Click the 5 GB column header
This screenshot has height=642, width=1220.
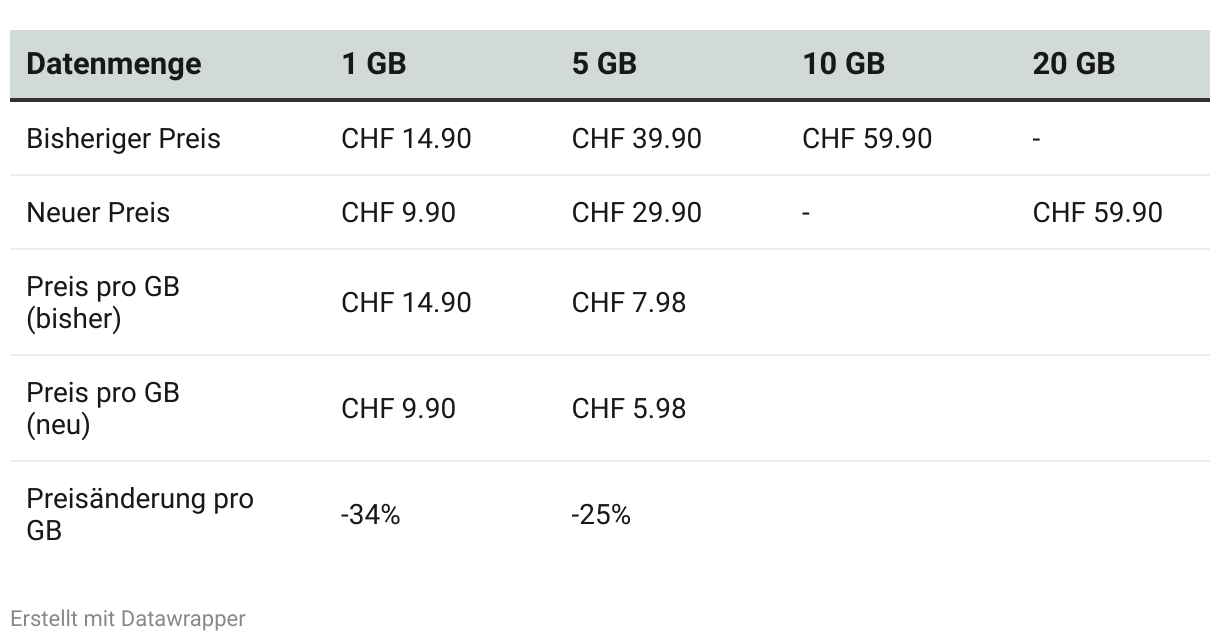pos(604,64)
